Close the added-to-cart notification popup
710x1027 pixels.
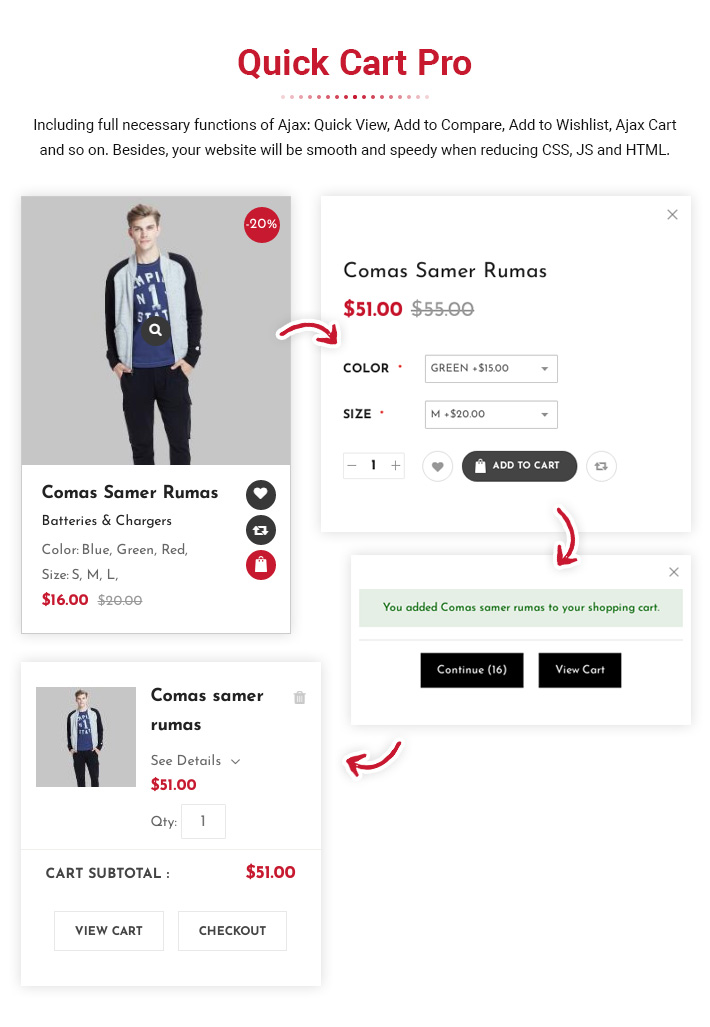pyautogui.click(x=674, y=572)
